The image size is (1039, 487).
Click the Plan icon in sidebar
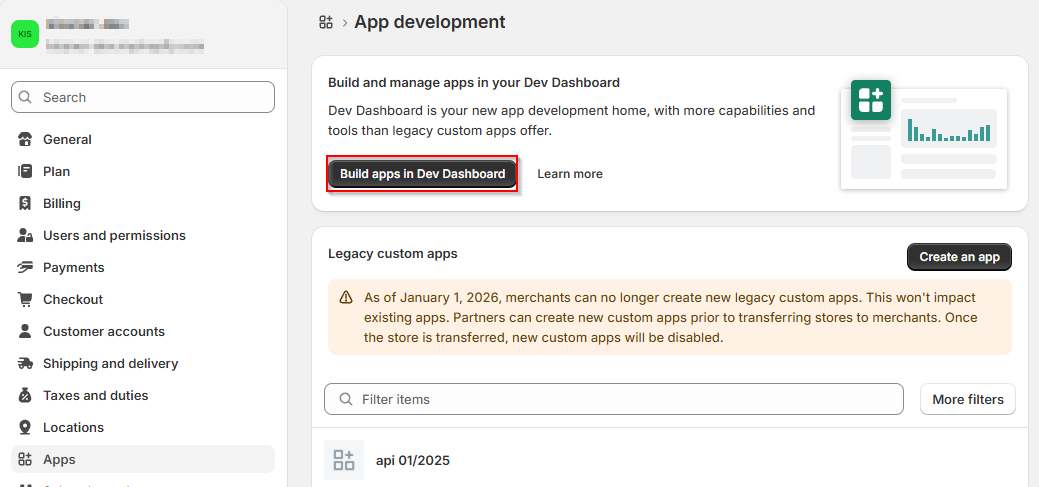click(x=25, y=172)
